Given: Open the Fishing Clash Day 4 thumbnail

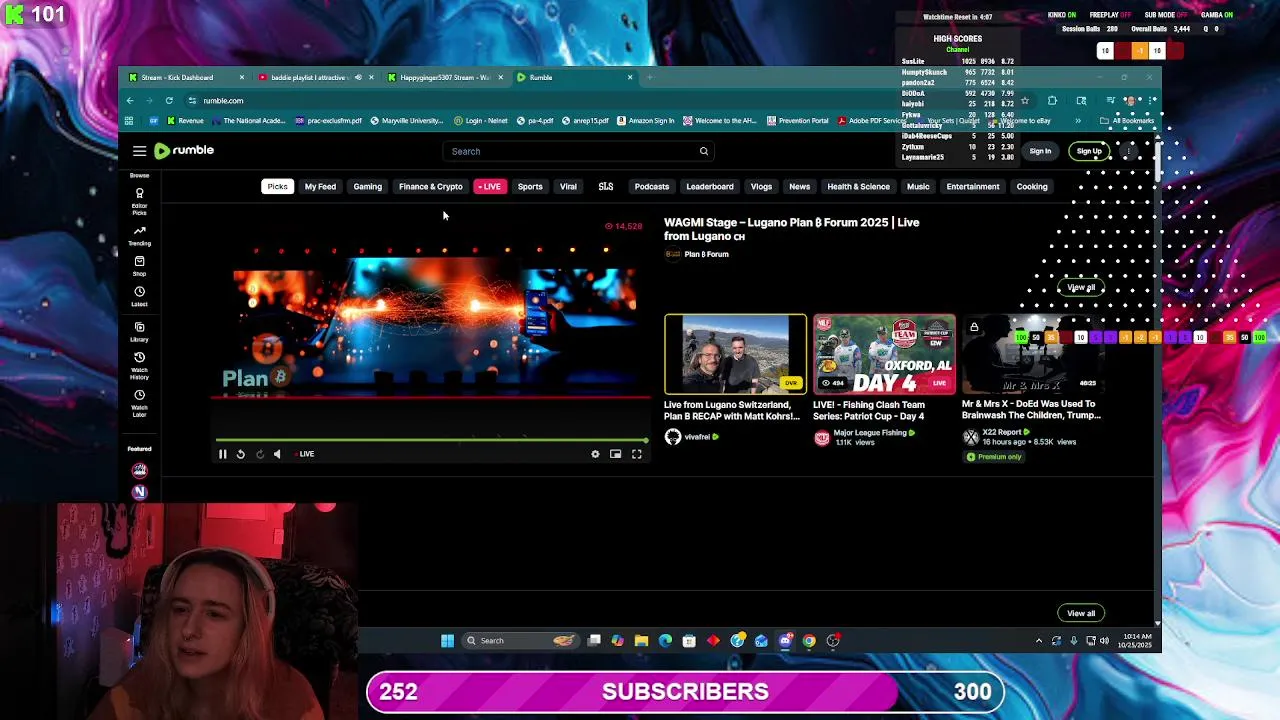Looking at the screenshot, I should [x=884, y=354].
